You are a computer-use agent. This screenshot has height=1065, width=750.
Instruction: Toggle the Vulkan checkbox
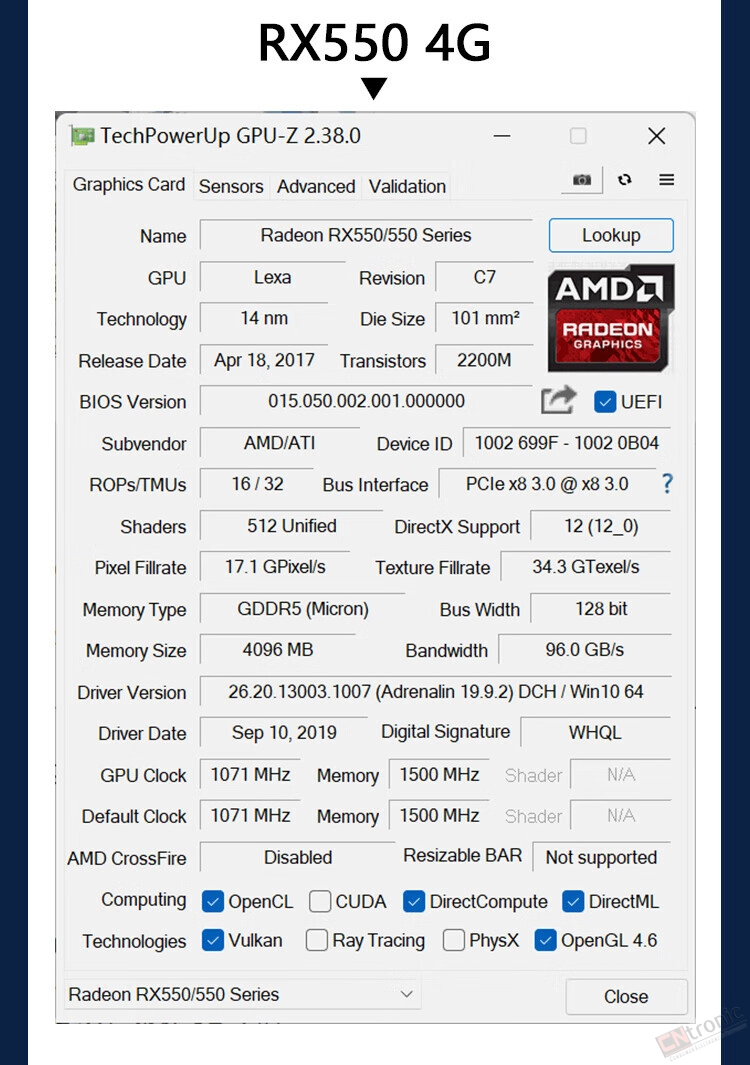(x=213, y=940)
